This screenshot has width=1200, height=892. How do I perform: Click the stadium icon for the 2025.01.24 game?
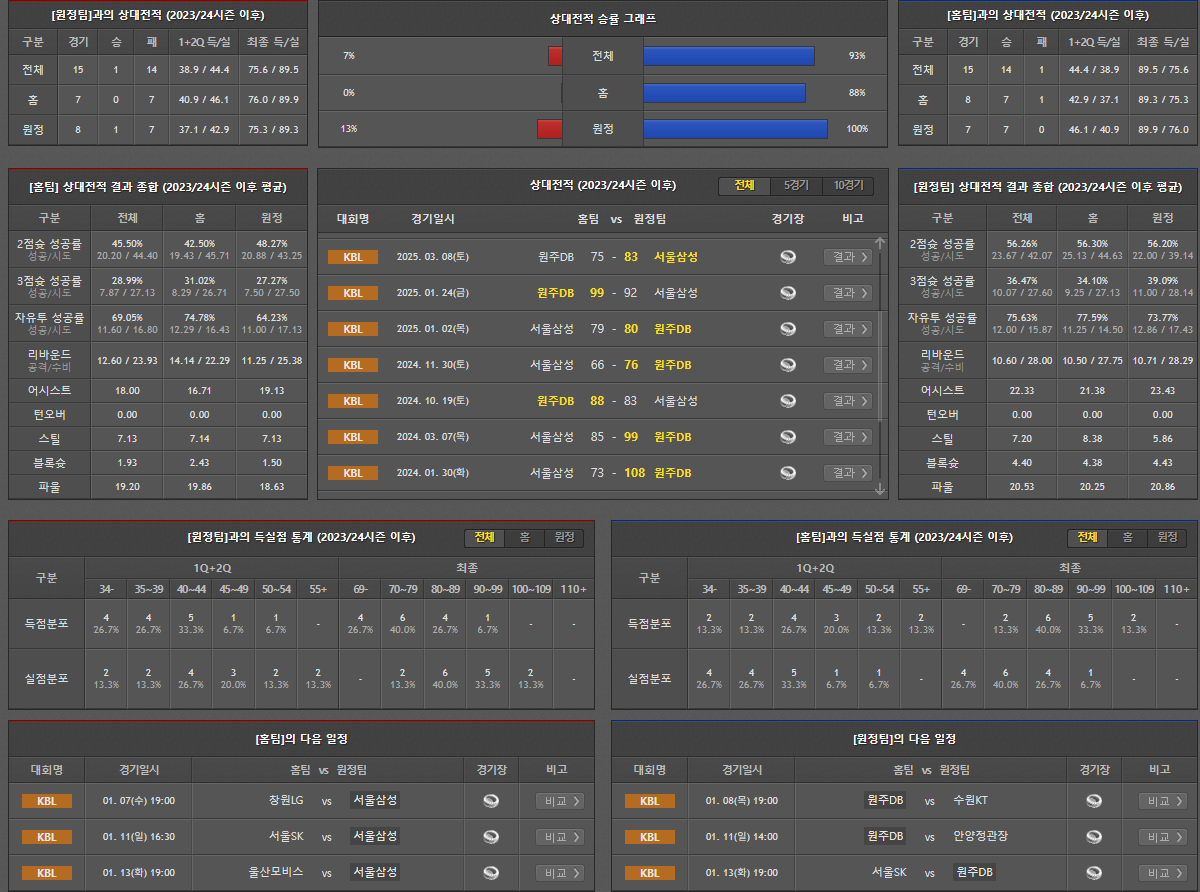point(788,293)
